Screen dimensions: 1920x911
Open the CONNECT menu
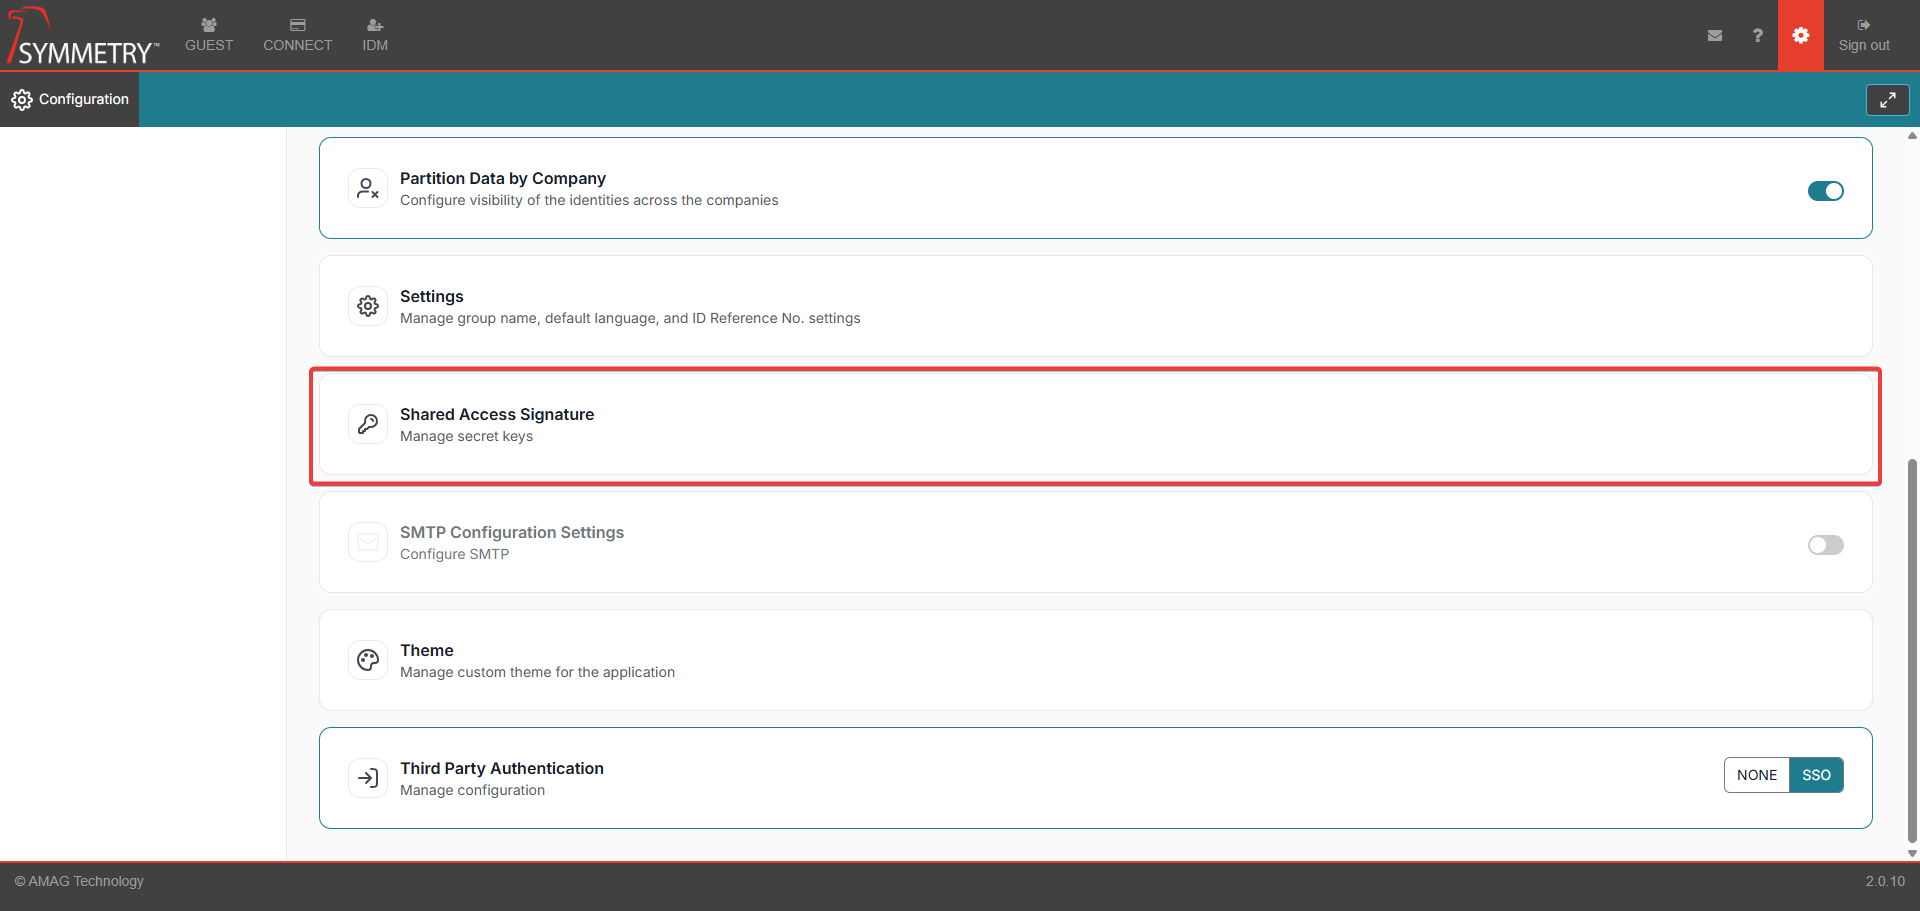click(x=297, y=35)
